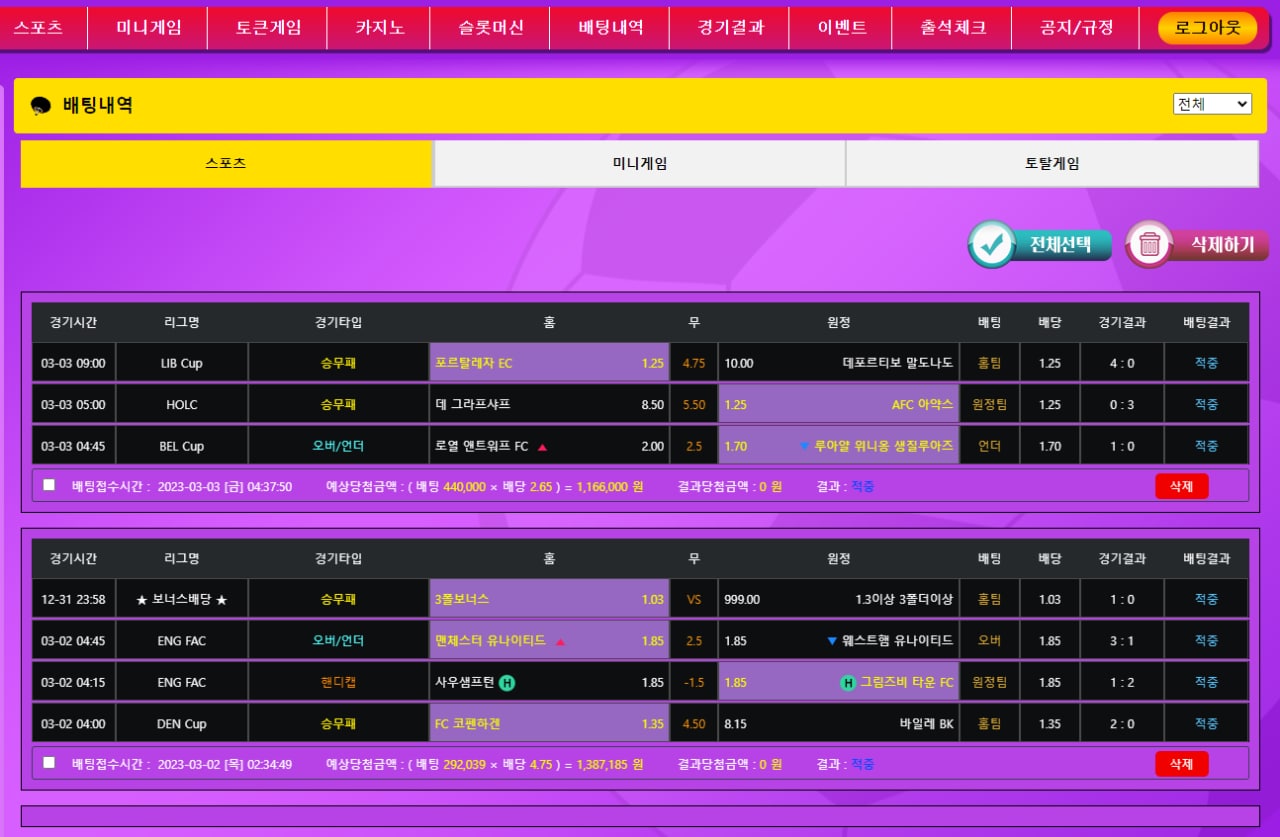Click the trash can icon on 삭제하기
Viewport: 1280px width, 837px height.
point(1150,244)
